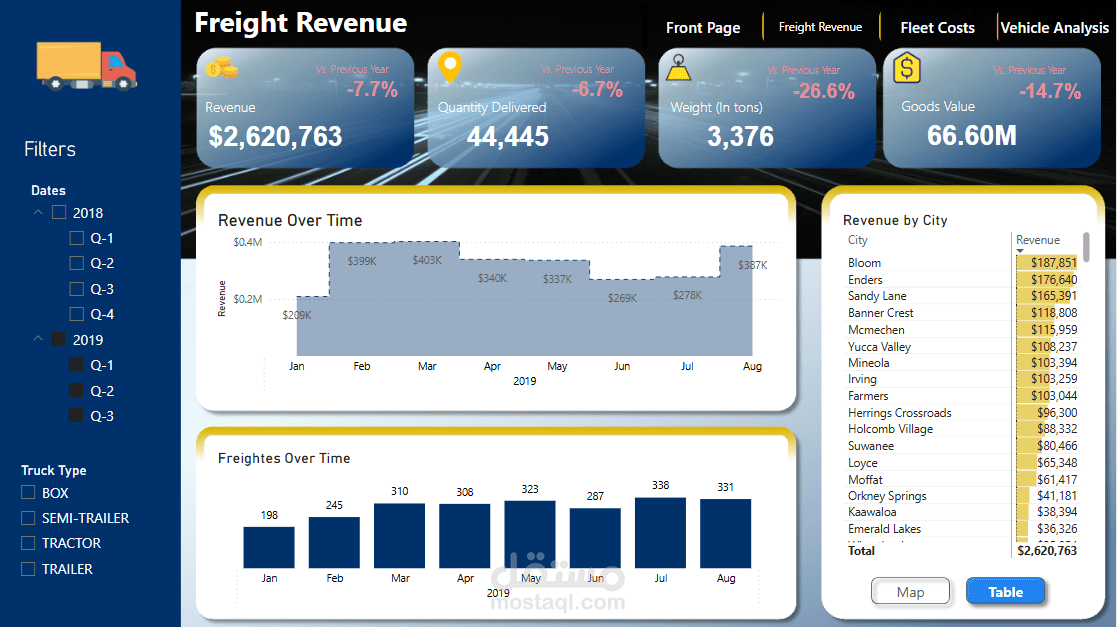Click the Jan bar showing 198 freights
Image resolution: width=1117 pixels, height=627 pixels.
[269, 547]
